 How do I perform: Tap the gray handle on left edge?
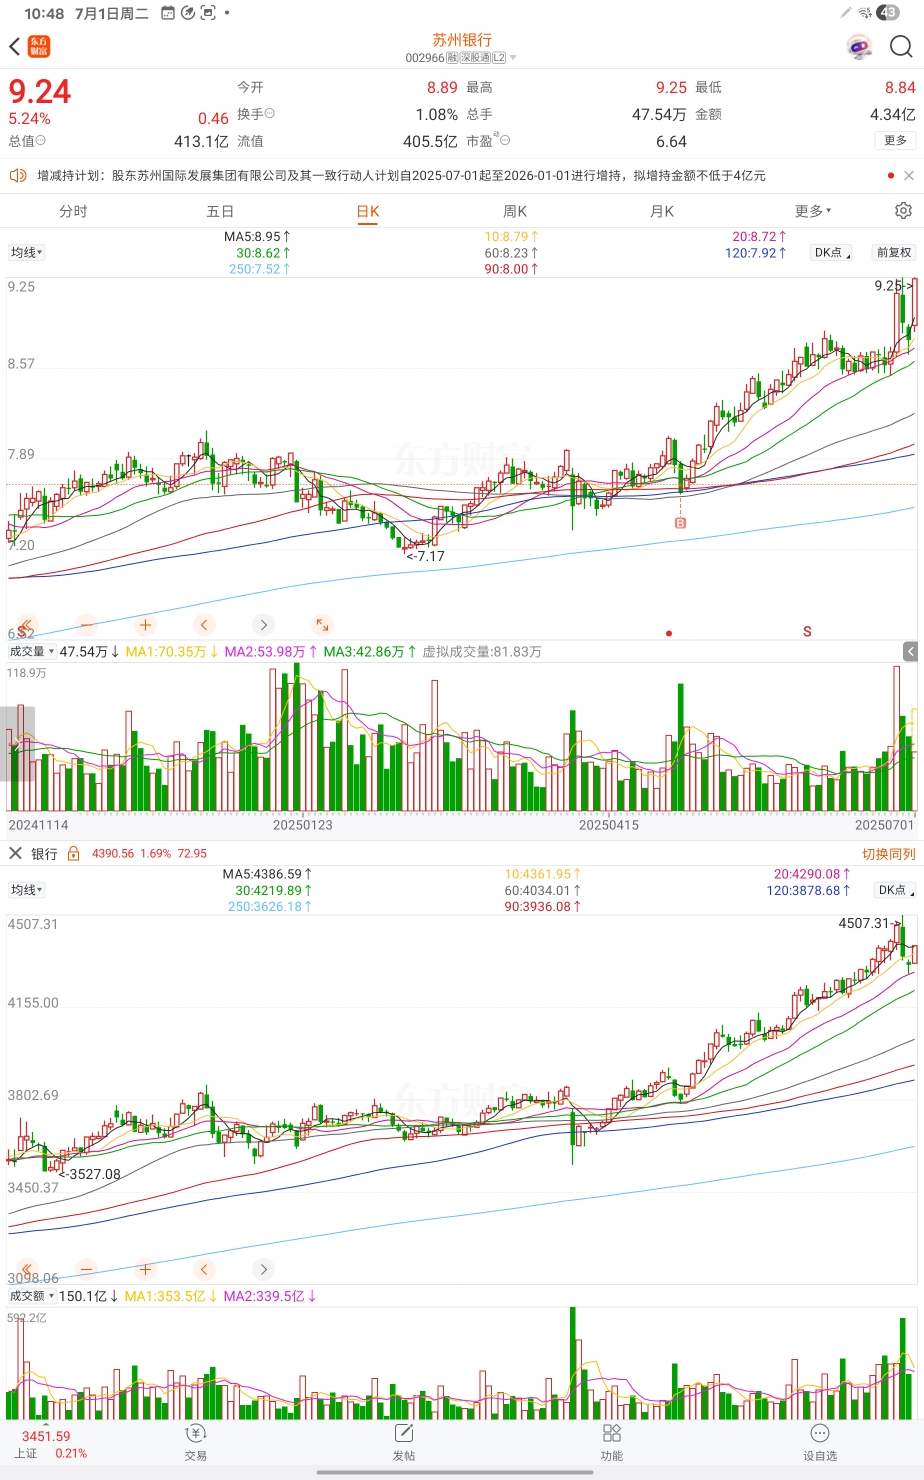coord(17,744)
